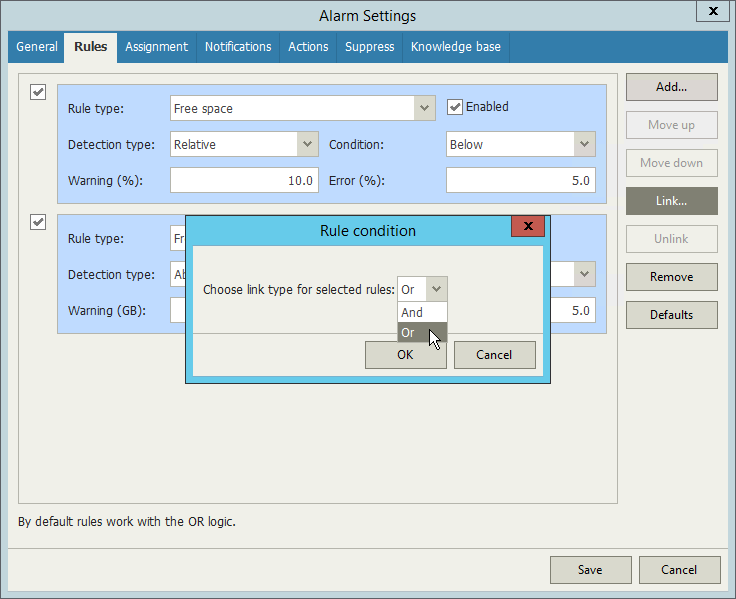The height and width of the screenshot is (599, 736).
Task: Uncheck the Enabled checkbox
Action: tap(454, 107)
